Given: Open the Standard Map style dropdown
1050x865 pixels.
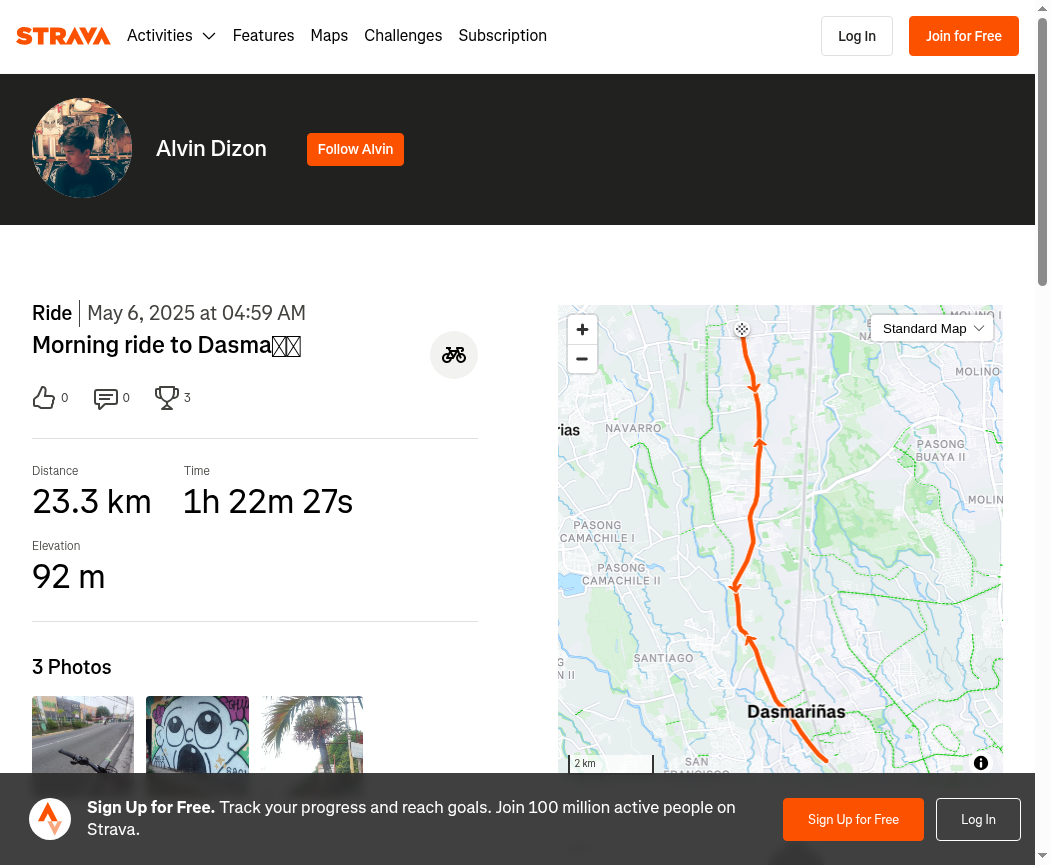Looking at the screenshot, I should 931,329.
